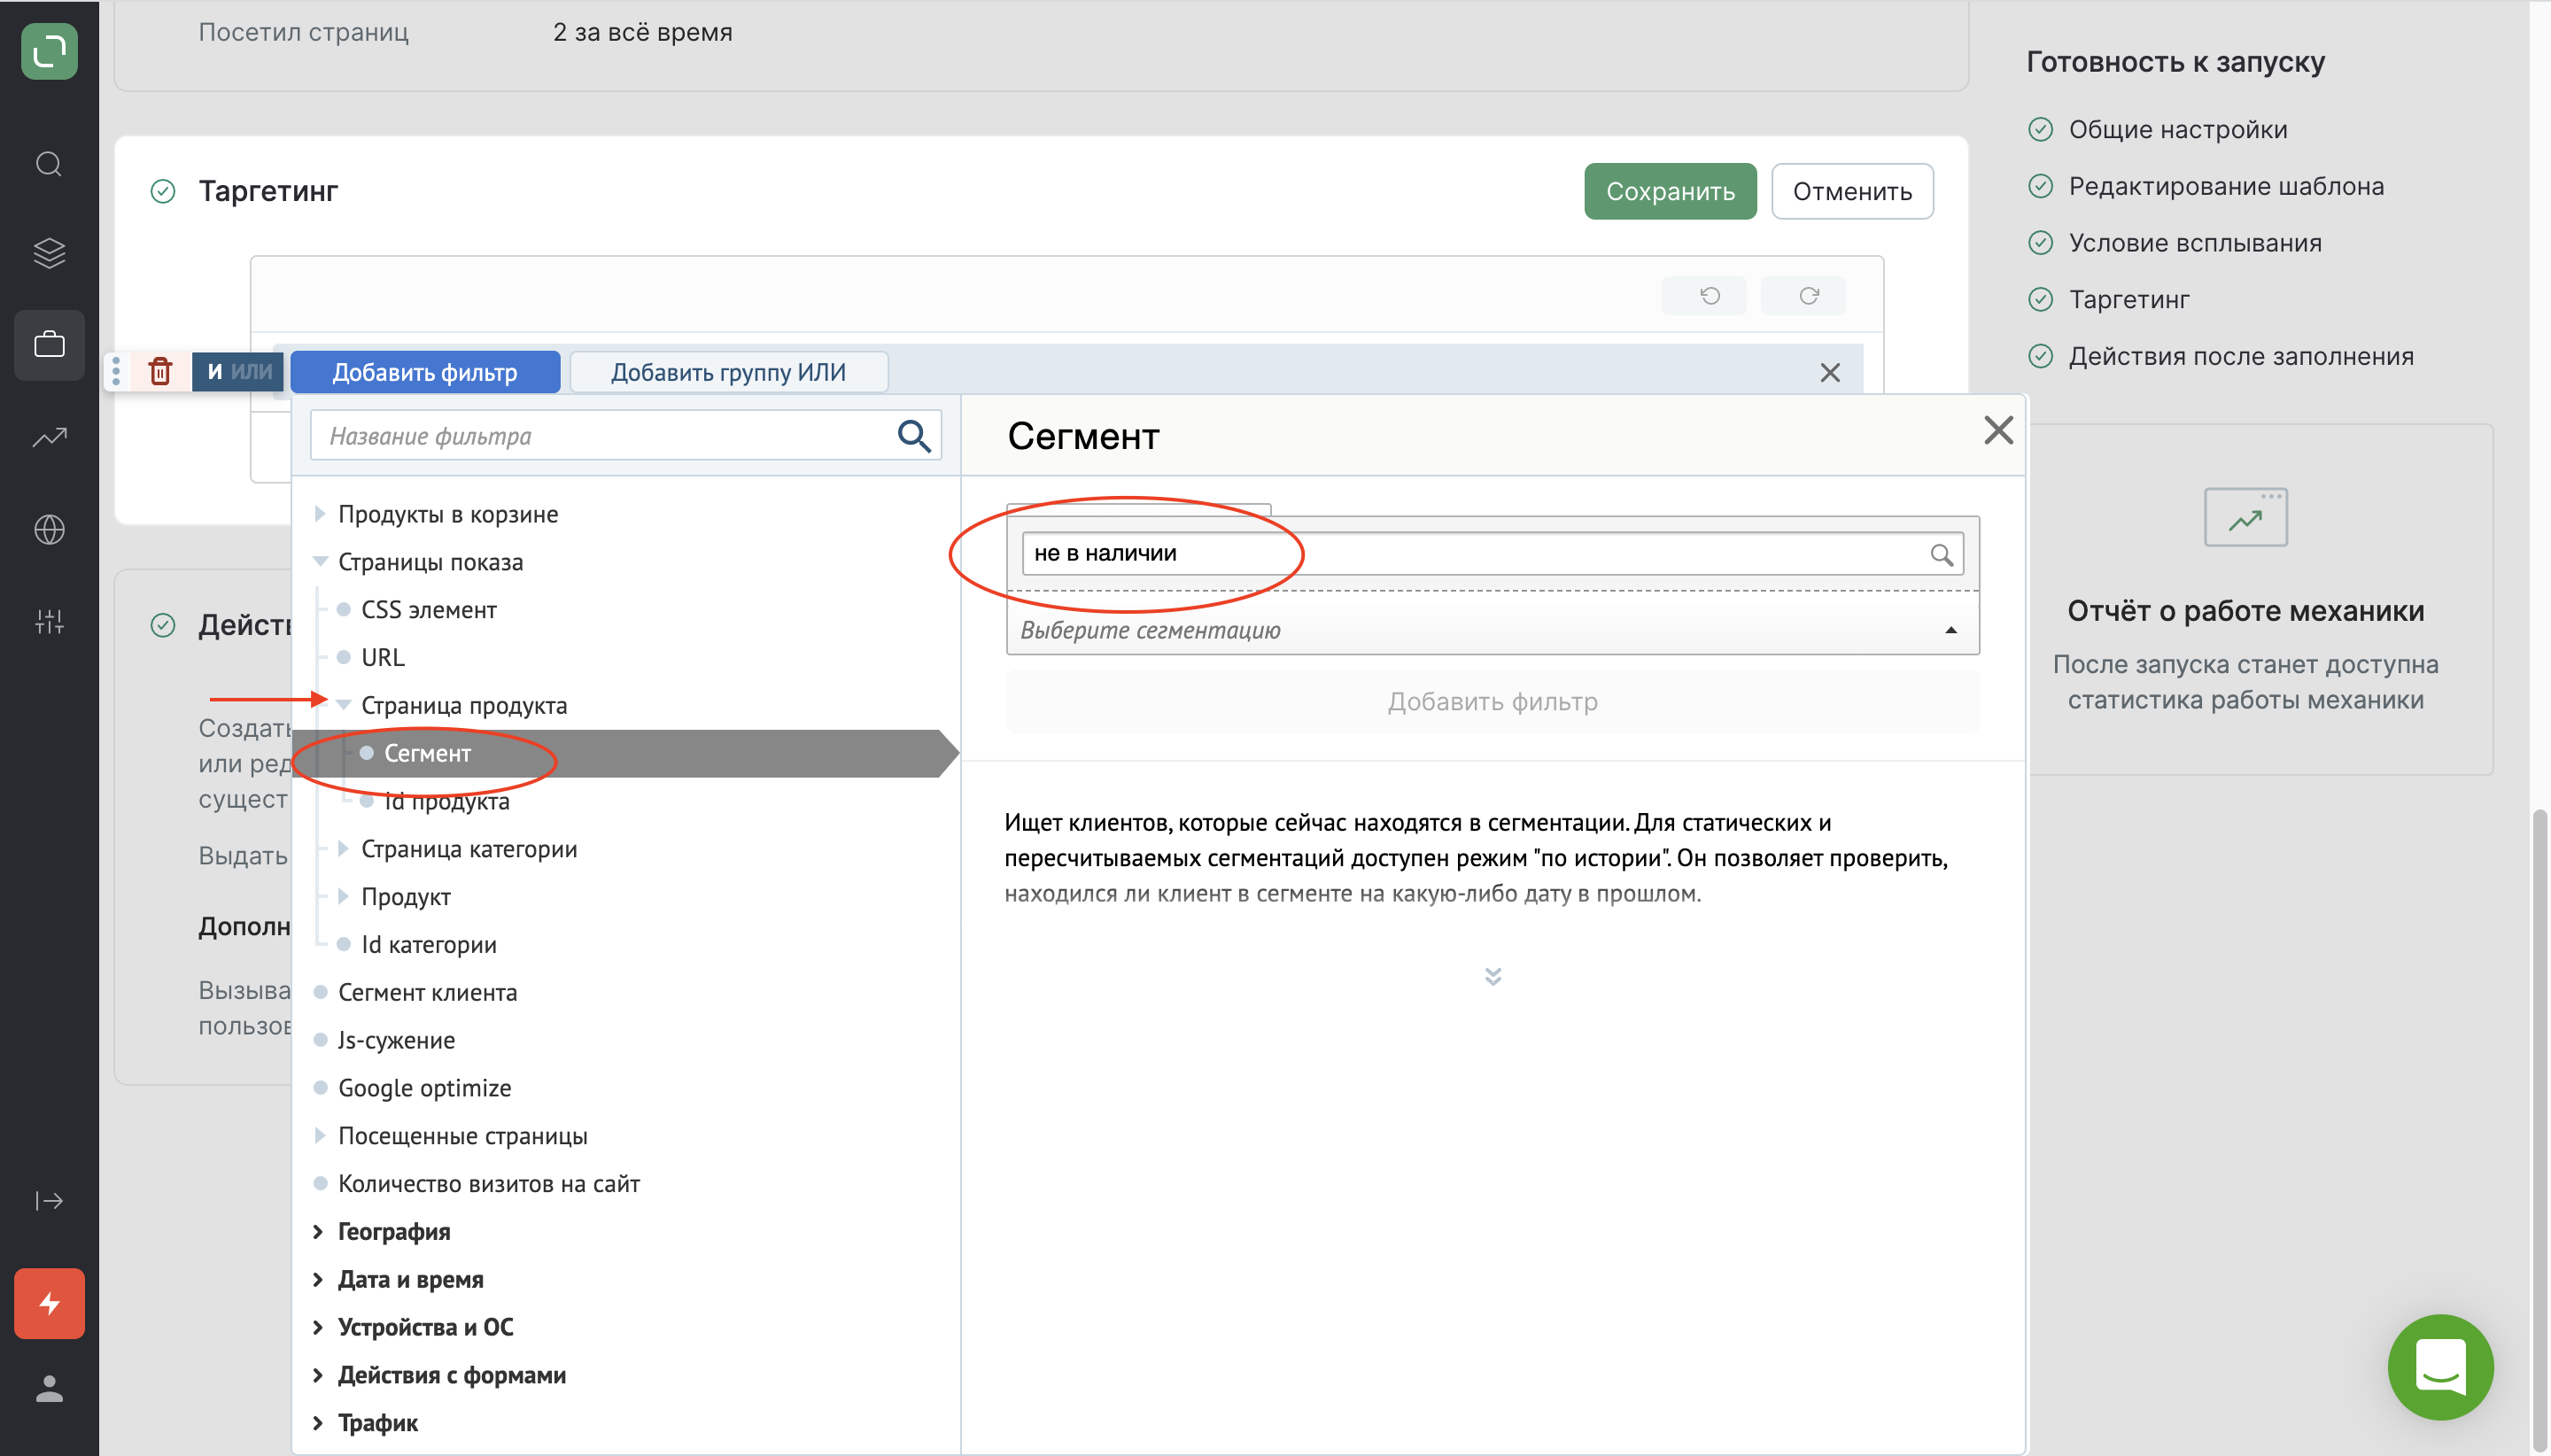Open the analytics trend icon in the sidebar
Viewport: 2551px width, 1456px height.
point(49,437)
